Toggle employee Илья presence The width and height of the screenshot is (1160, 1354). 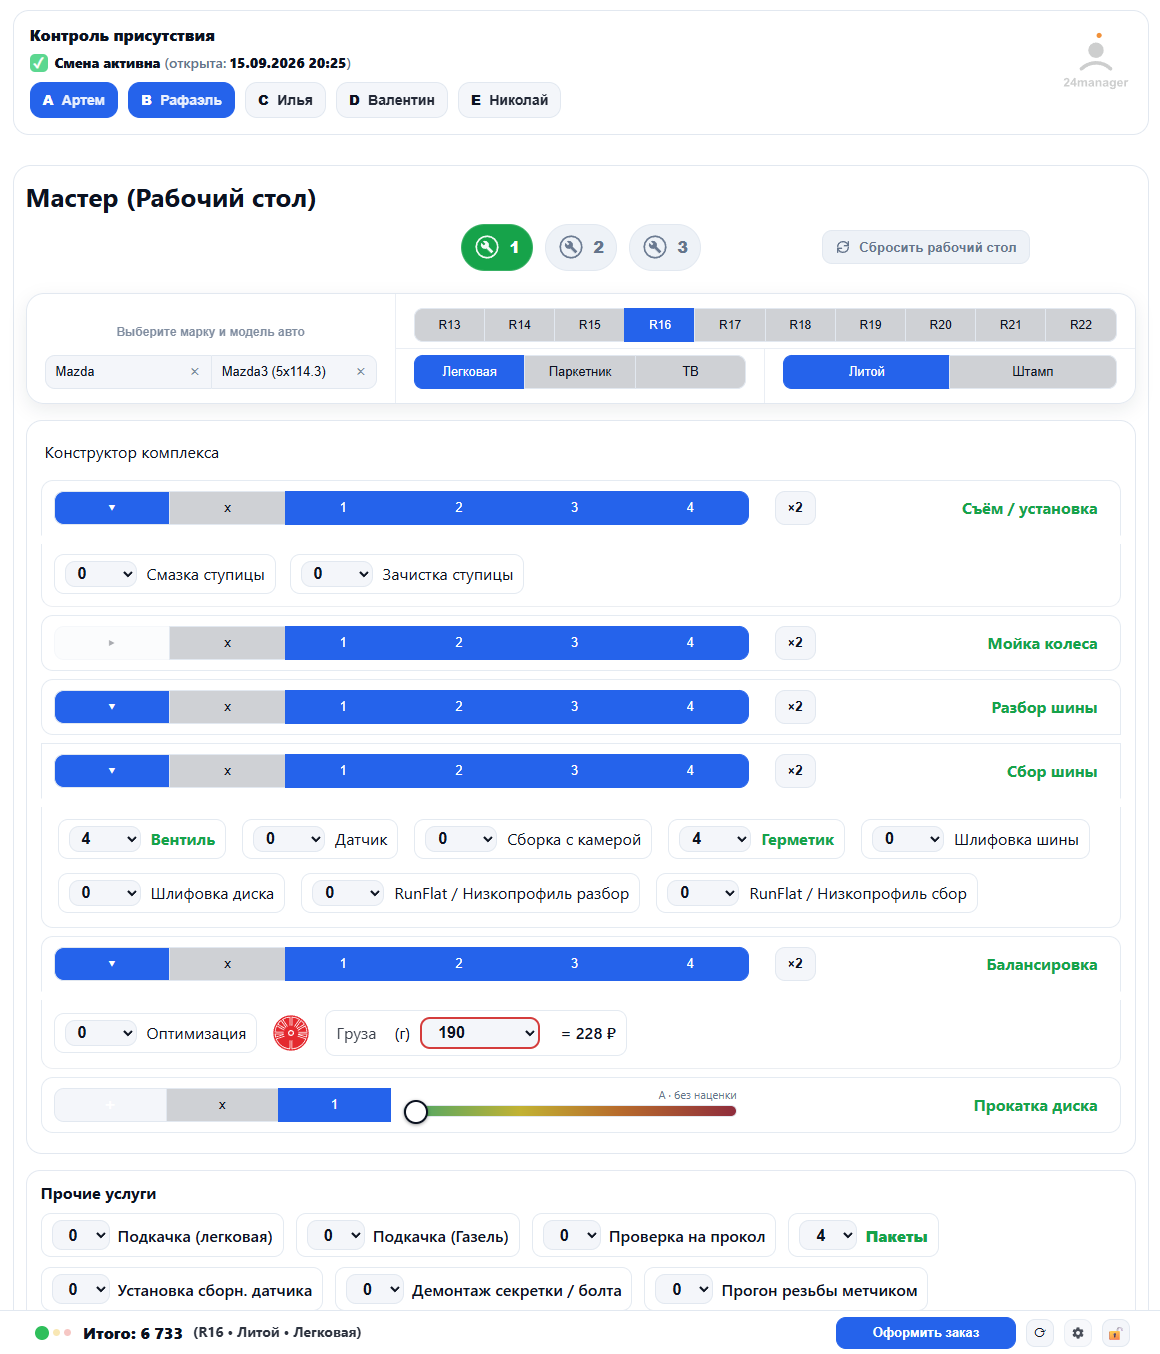(x=286, y=100)
